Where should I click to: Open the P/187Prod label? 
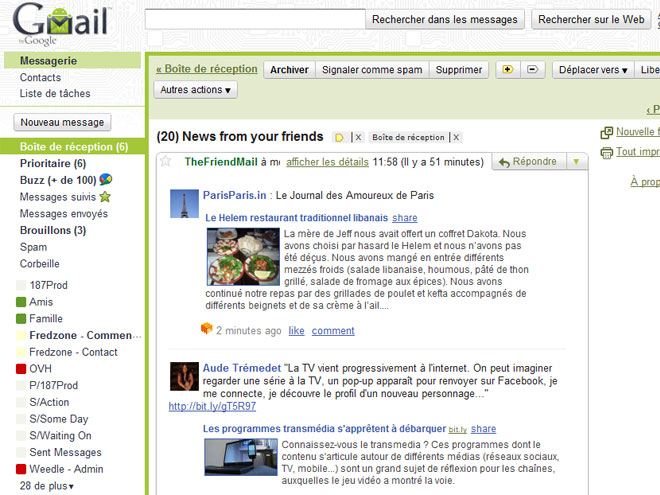54,386
